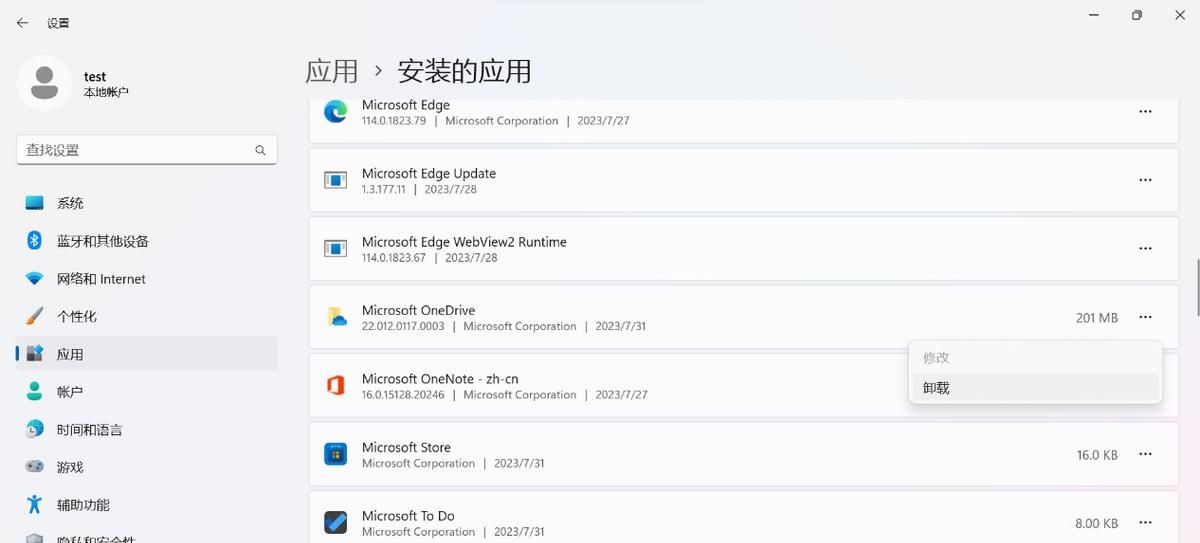Click the Bluetooth icon in sidebar

coord(34,241)
